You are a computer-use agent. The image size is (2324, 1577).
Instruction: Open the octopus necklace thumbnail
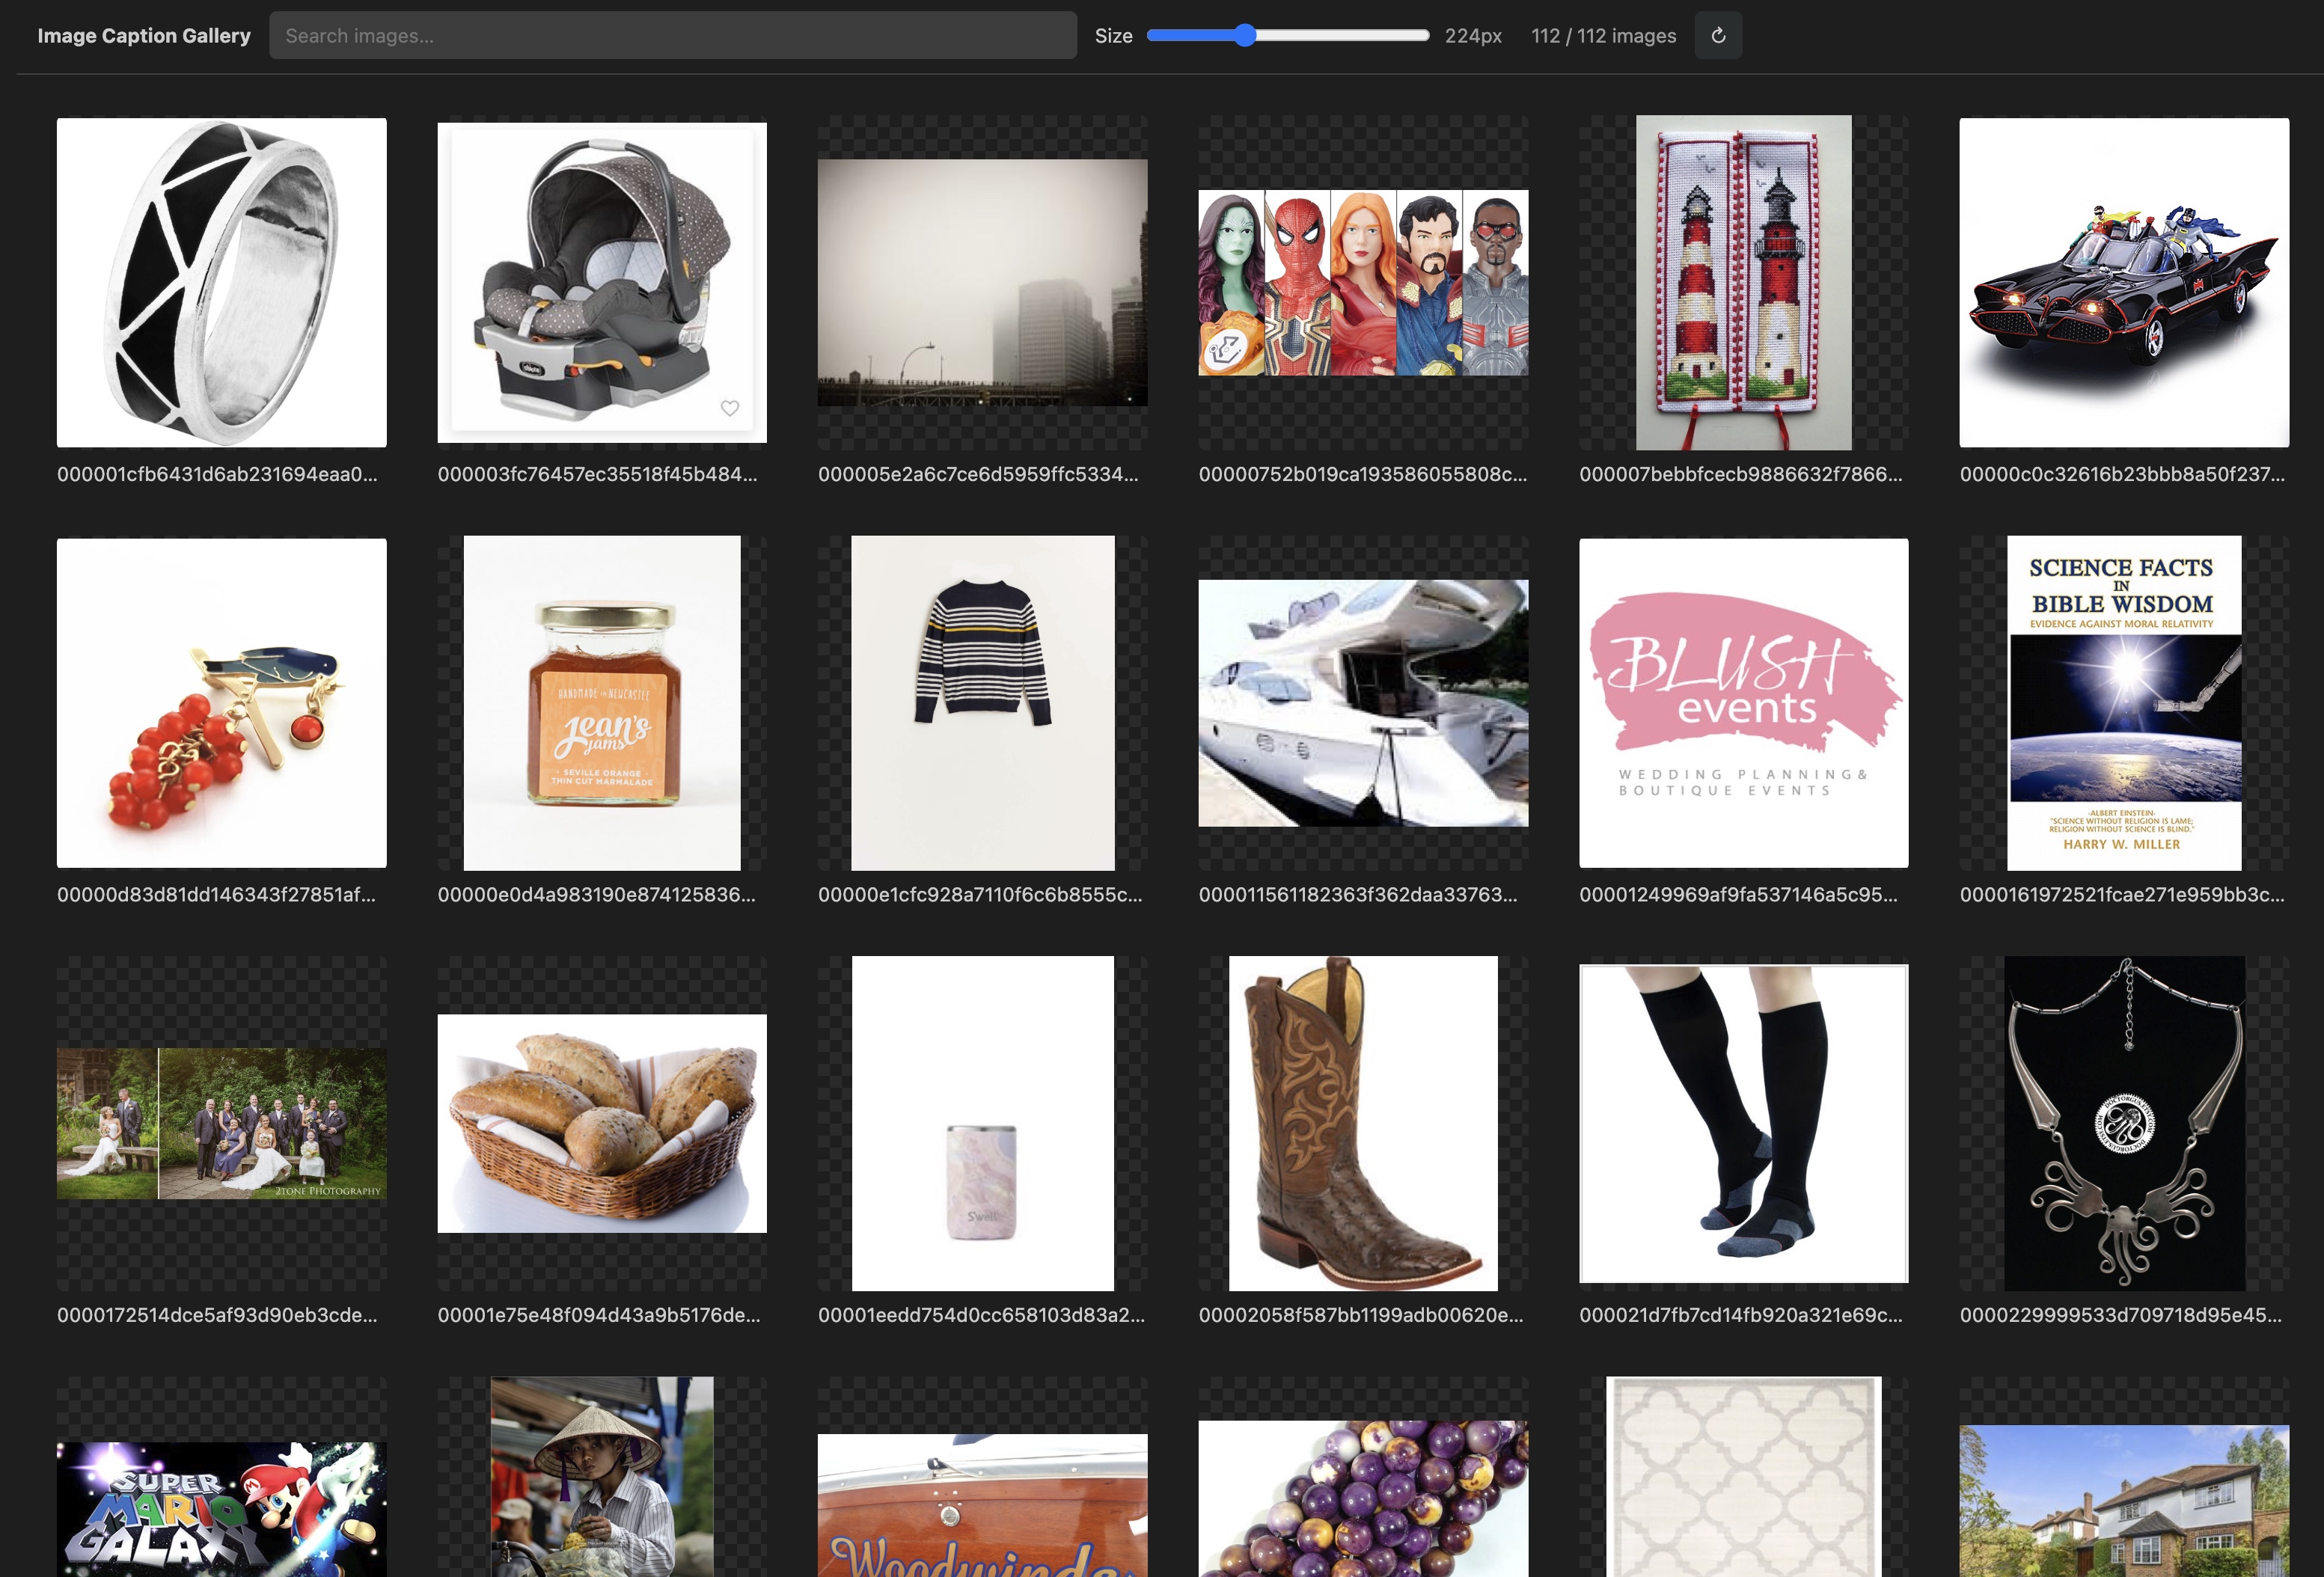click(x=2124, y=1124)
